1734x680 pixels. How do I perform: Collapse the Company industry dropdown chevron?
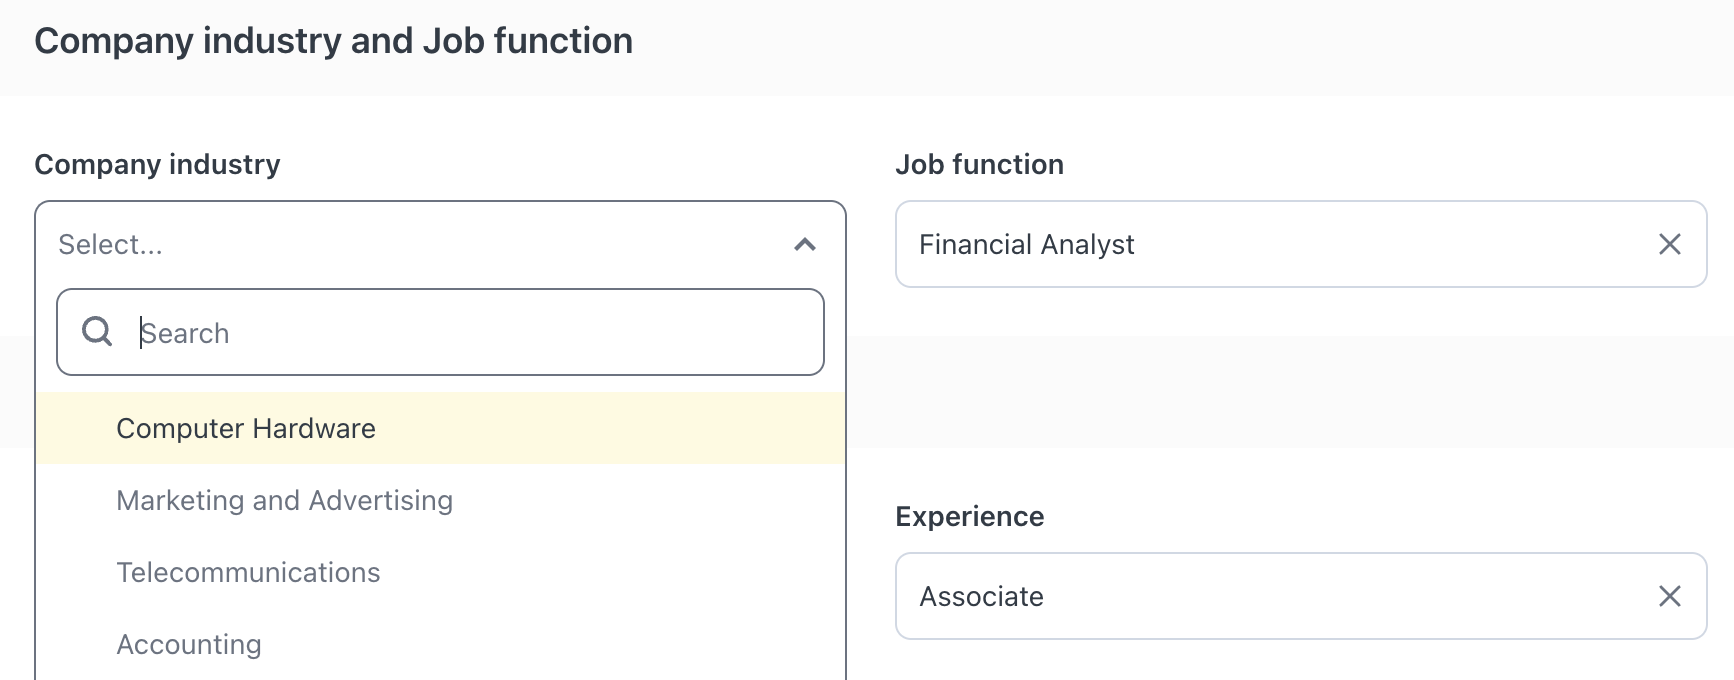(805, 244)
